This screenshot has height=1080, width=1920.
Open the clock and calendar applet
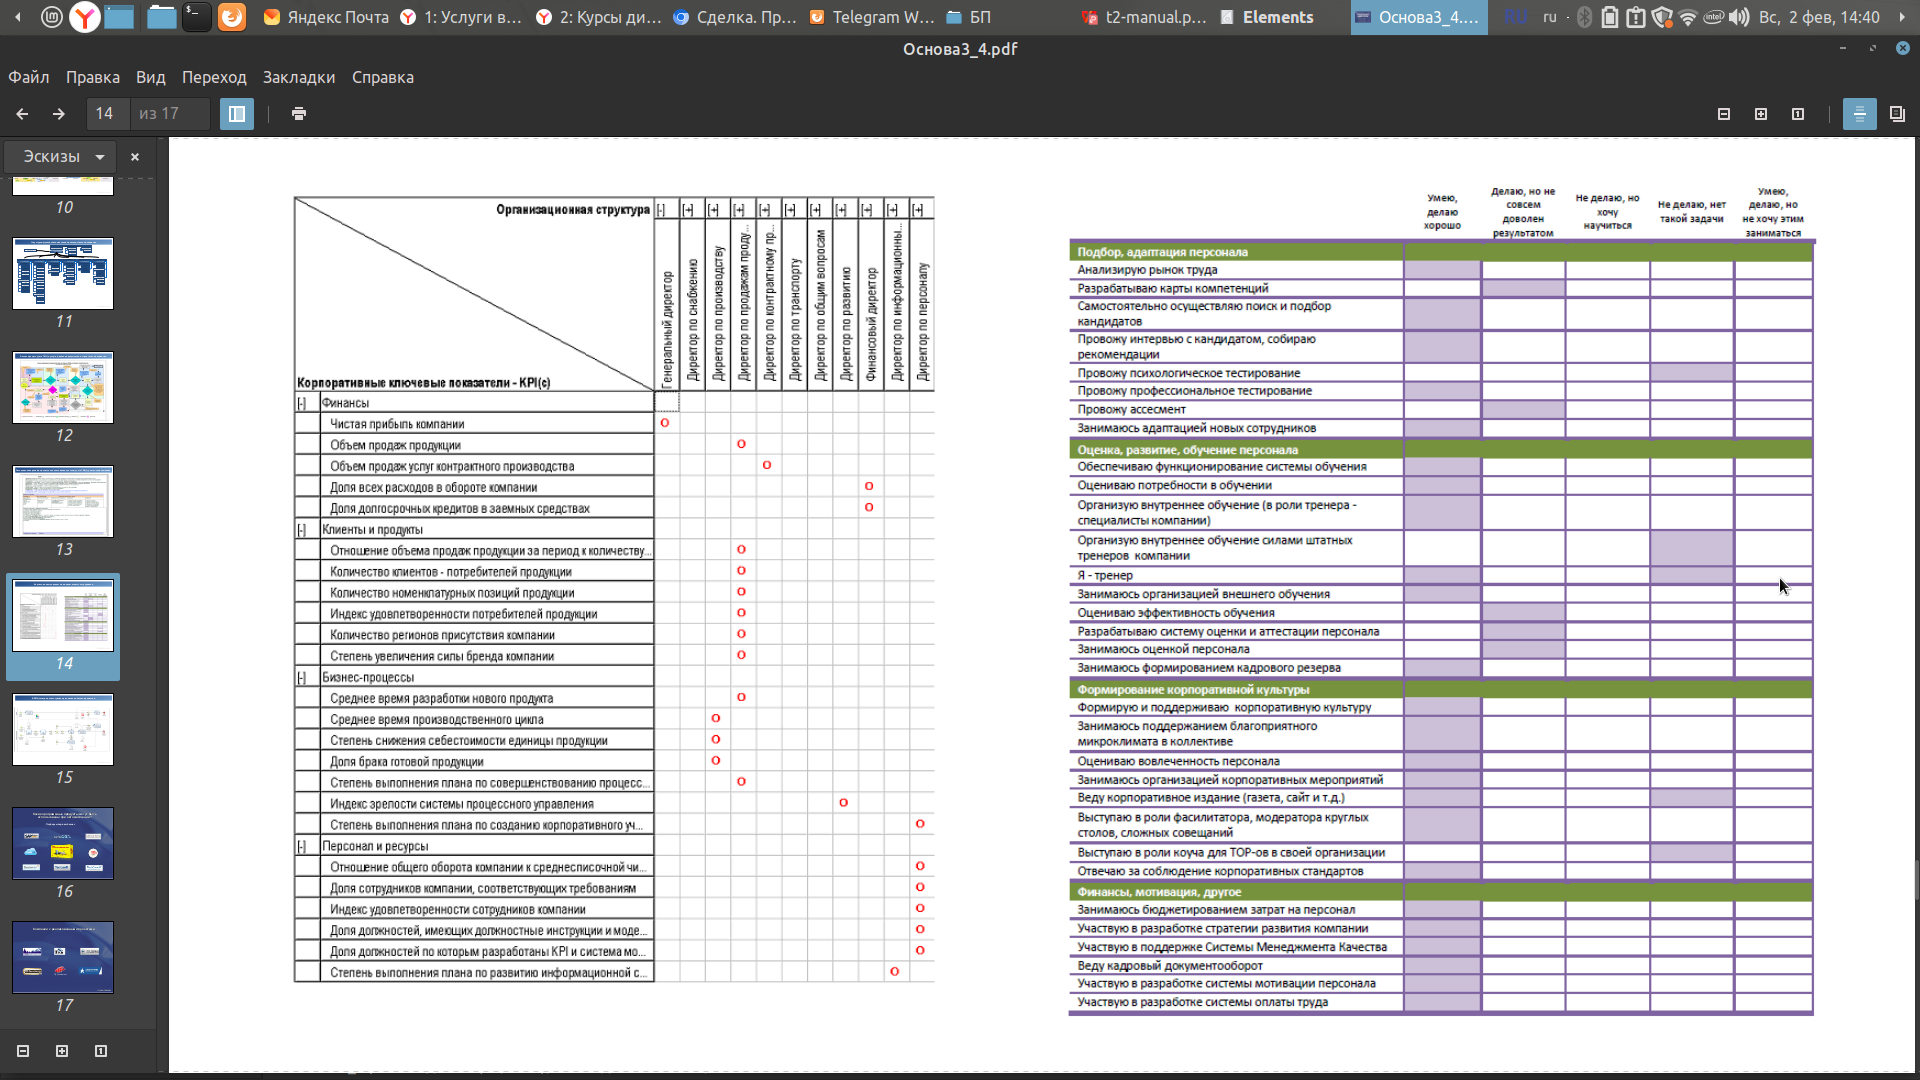click(x=1819, y=17)
